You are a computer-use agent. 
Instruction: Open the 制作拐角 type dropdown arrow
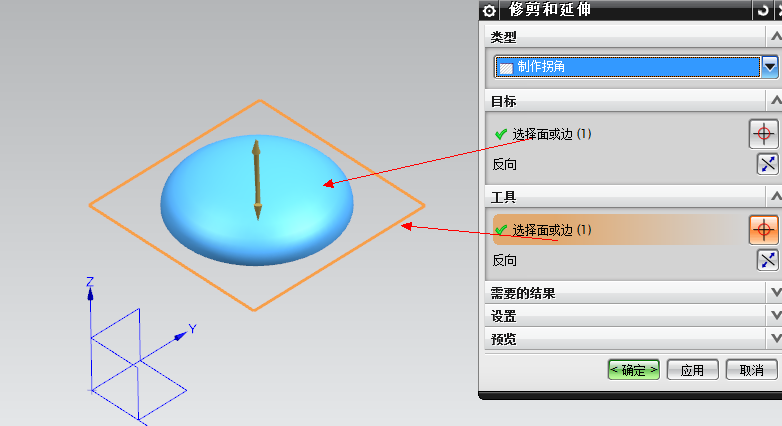(770, 66)
